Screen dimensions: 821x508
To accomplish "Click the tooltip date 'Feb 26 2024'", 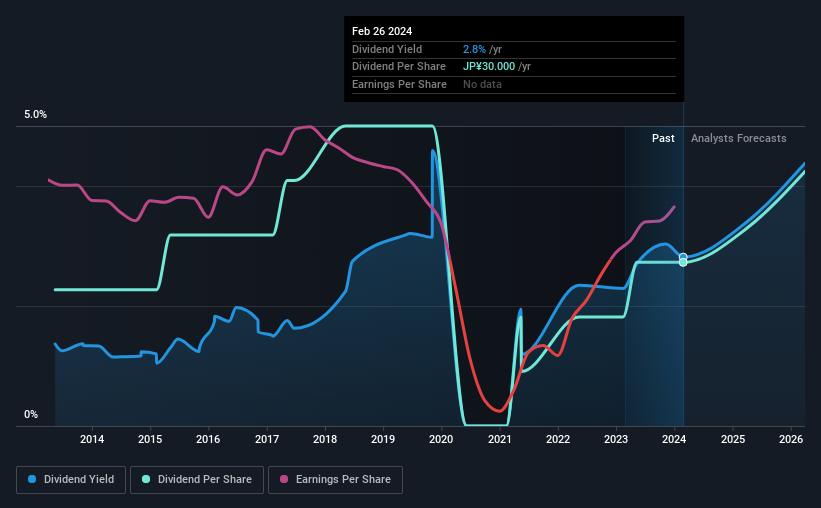I will point(382,31).
